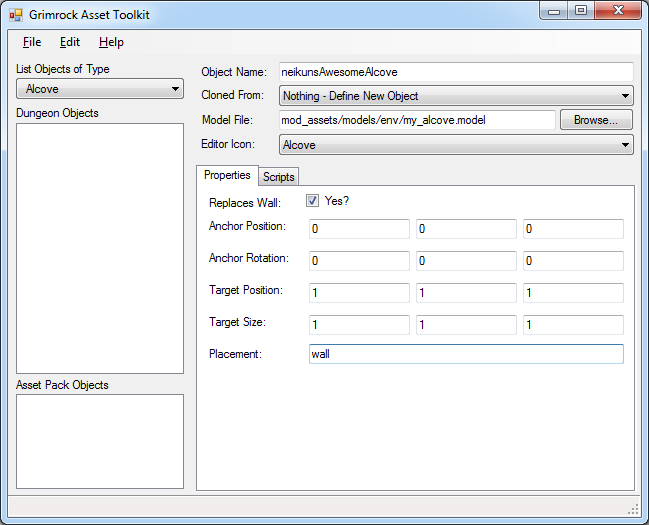Click the Browse button for model file
The width and height of the screenshot is (649, 525).
pos(596,120)
